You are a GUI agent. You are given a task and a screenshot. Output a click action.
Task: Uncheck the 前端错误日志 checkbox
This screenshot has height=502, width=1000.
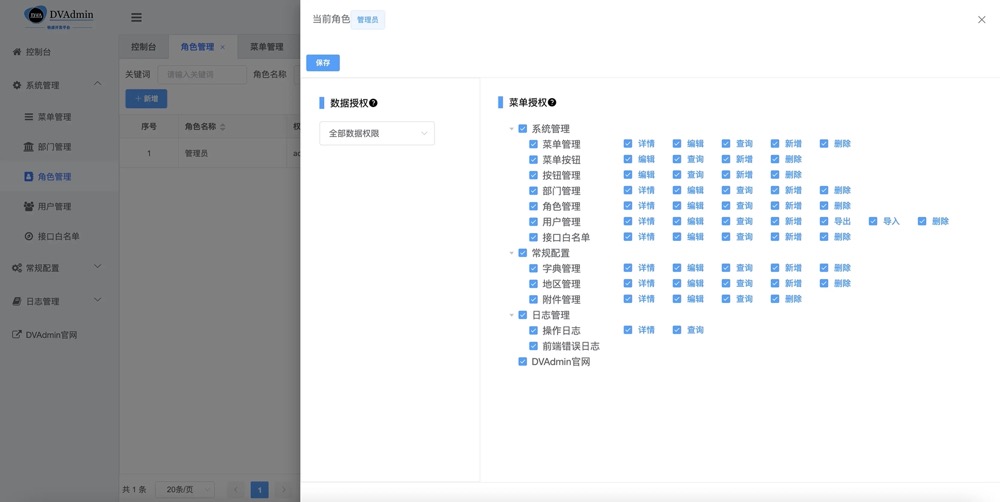[x=534, y=346]
